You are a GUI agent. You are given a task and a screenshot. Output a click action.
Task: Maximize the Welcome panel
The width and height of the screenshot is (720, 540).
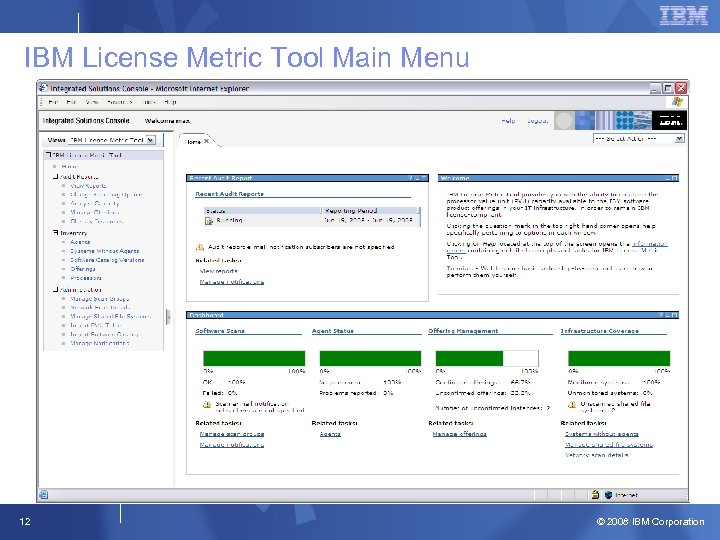pyautogui.click(x=675, y=178)
